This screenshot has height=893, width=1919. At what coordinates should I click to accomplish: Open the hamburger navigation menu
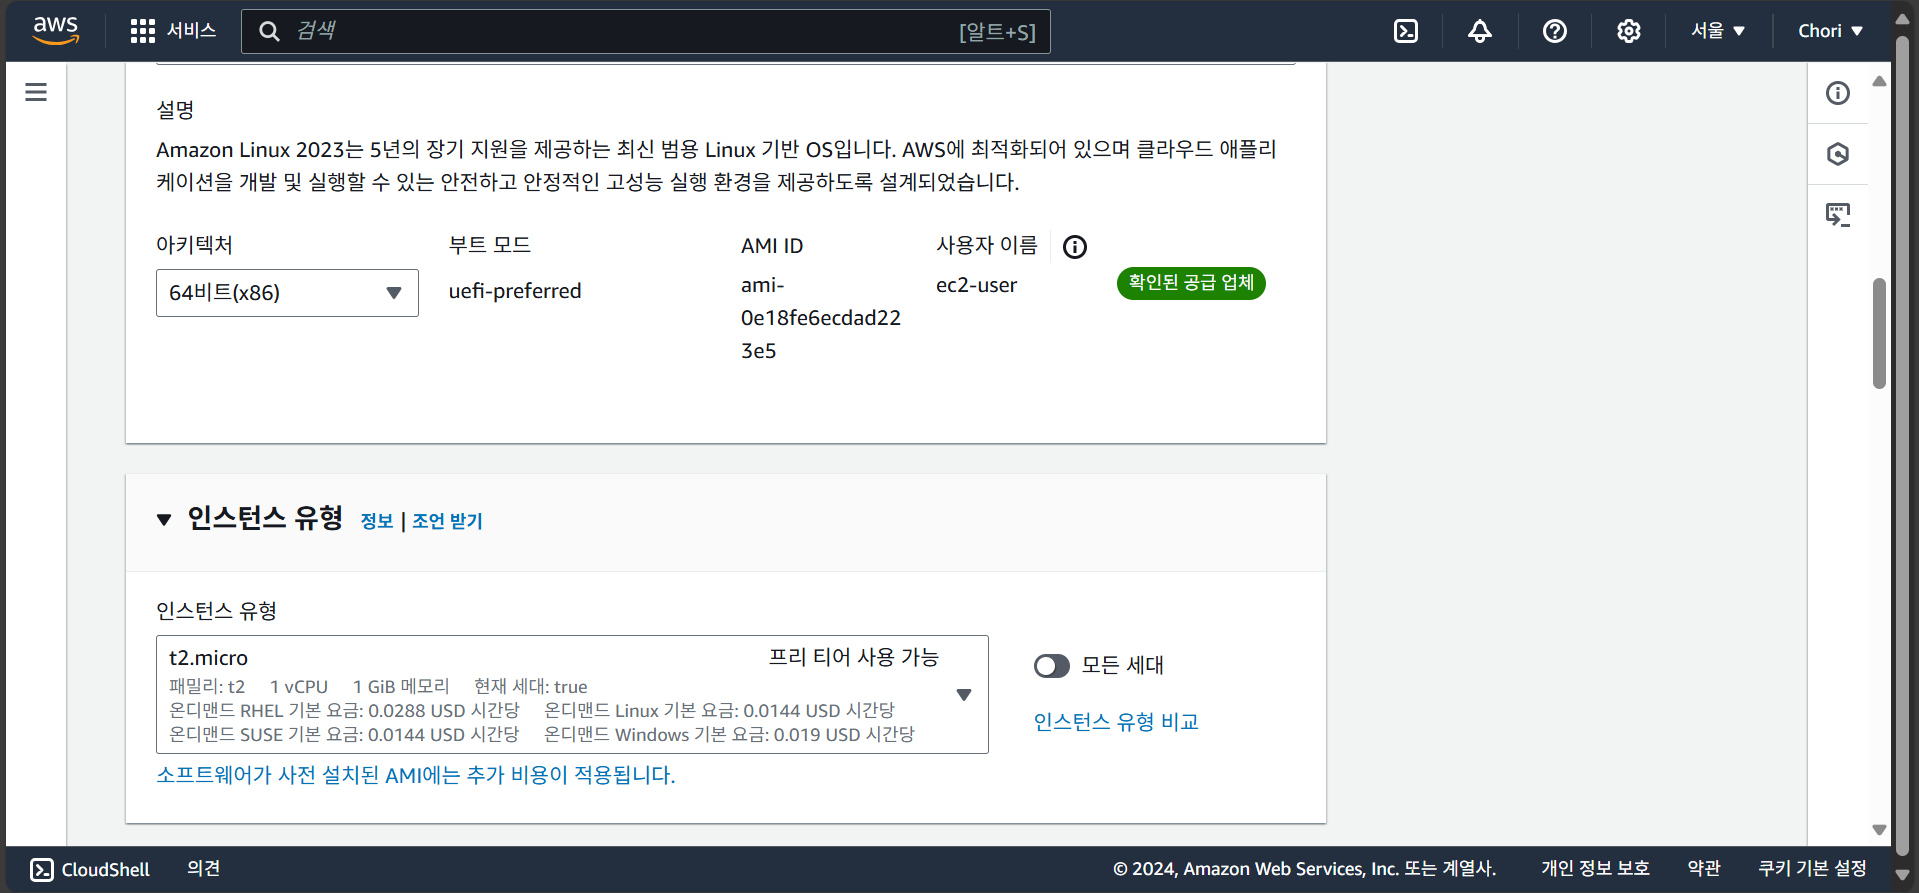[36, 92]
